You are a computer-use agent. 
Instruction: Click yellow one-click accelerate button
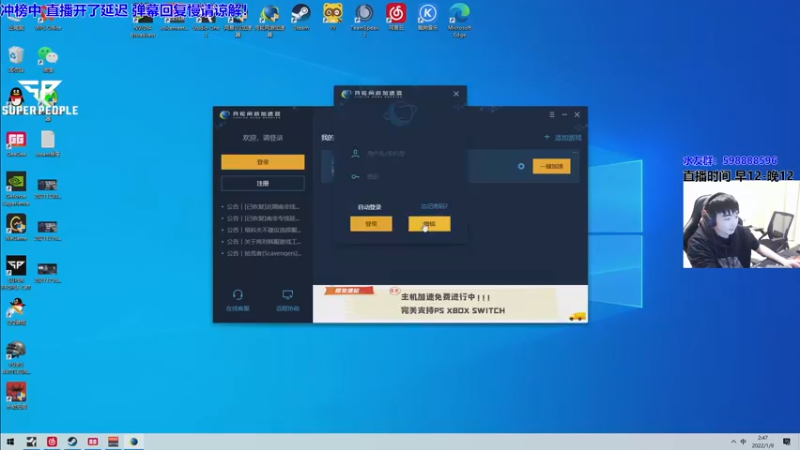point(552,166)
